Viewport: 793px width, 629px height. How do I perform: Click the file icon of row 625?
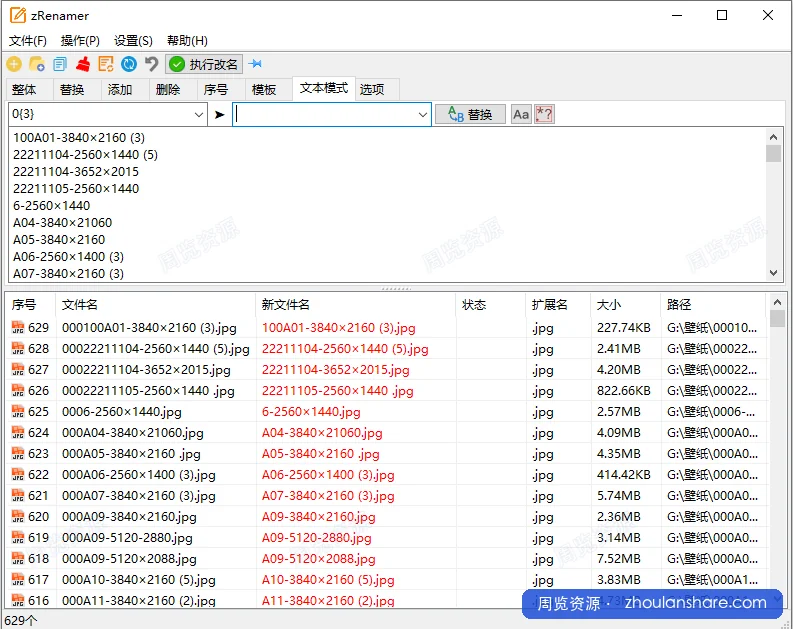point(18,412)
